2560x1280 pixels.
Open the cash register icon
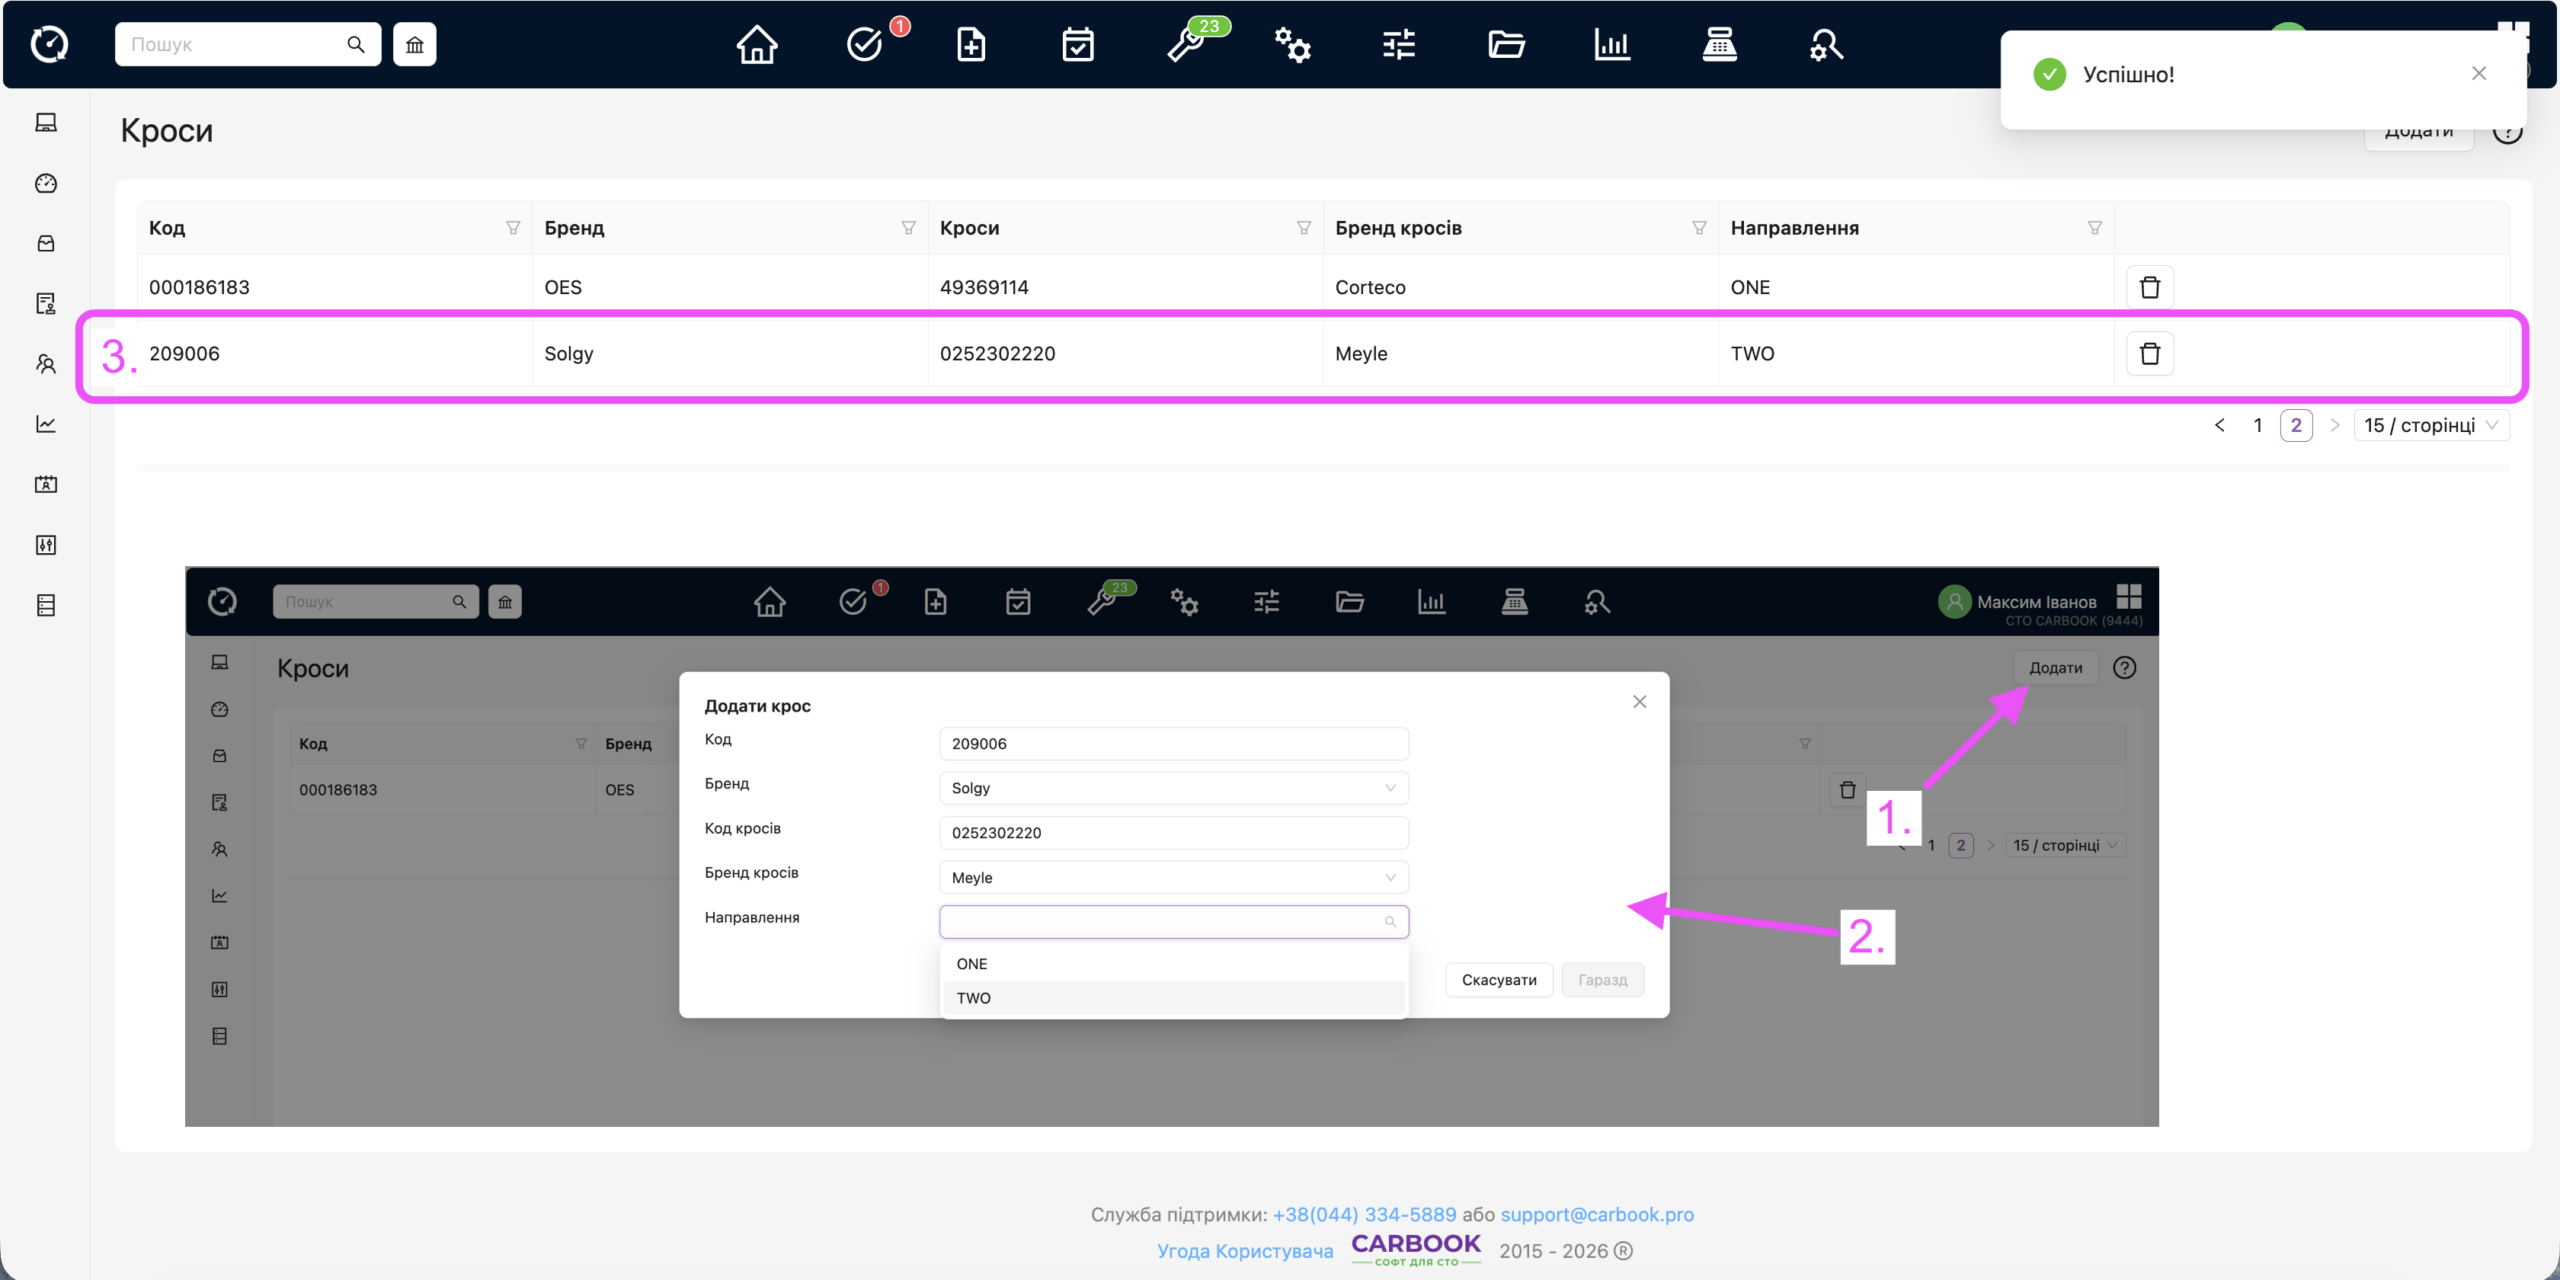click(1719, 45)
